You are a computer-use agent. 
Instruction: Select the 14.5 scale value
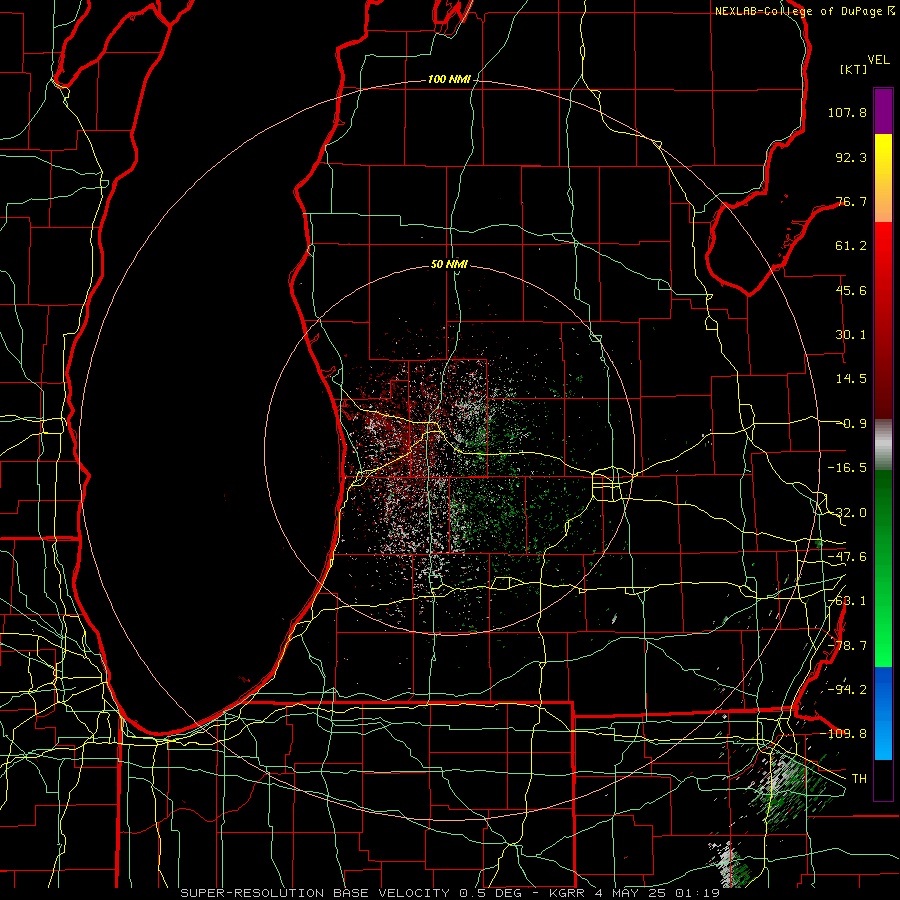point(851,379)
